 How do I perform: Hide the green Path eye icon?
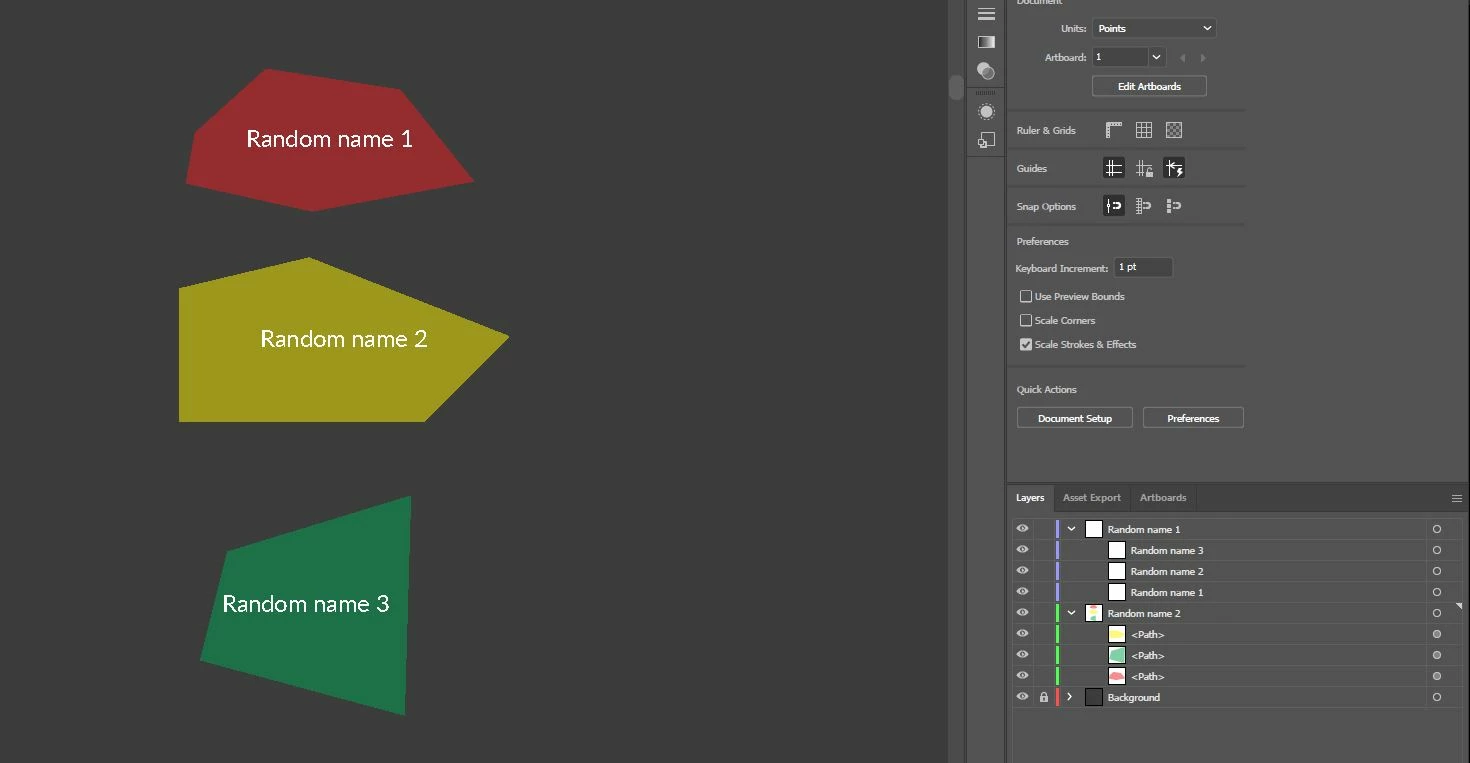tap(1022, 655)
